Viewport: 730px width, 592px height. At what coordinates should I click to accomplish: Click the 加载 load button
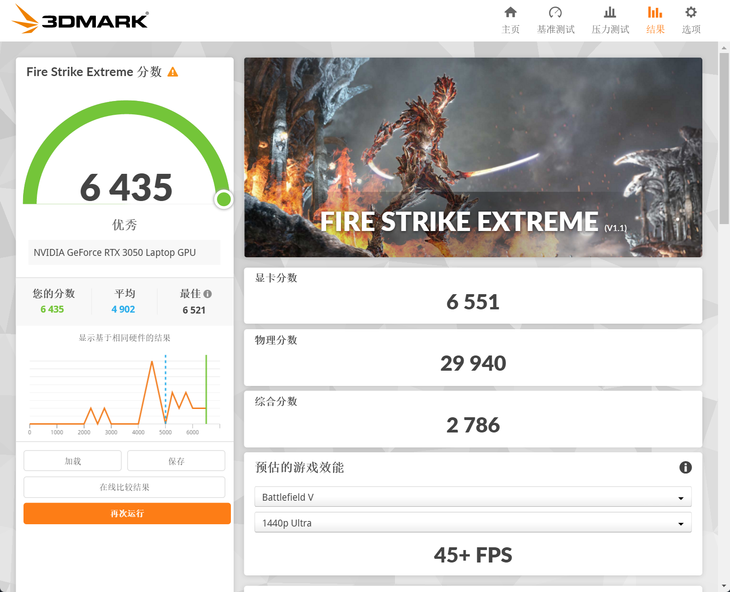click(x=73, y=461)
